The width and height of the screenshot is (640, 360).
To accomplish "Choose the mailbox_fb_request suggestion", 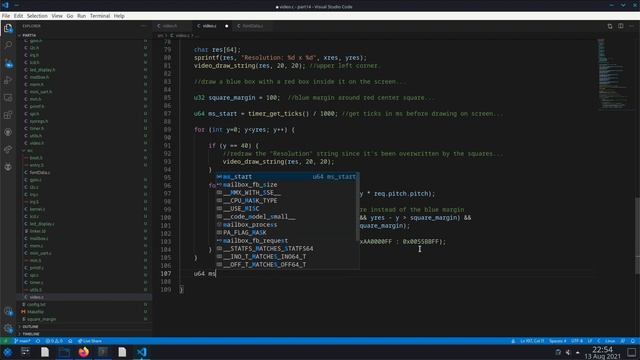I will (x=287, y=241).
